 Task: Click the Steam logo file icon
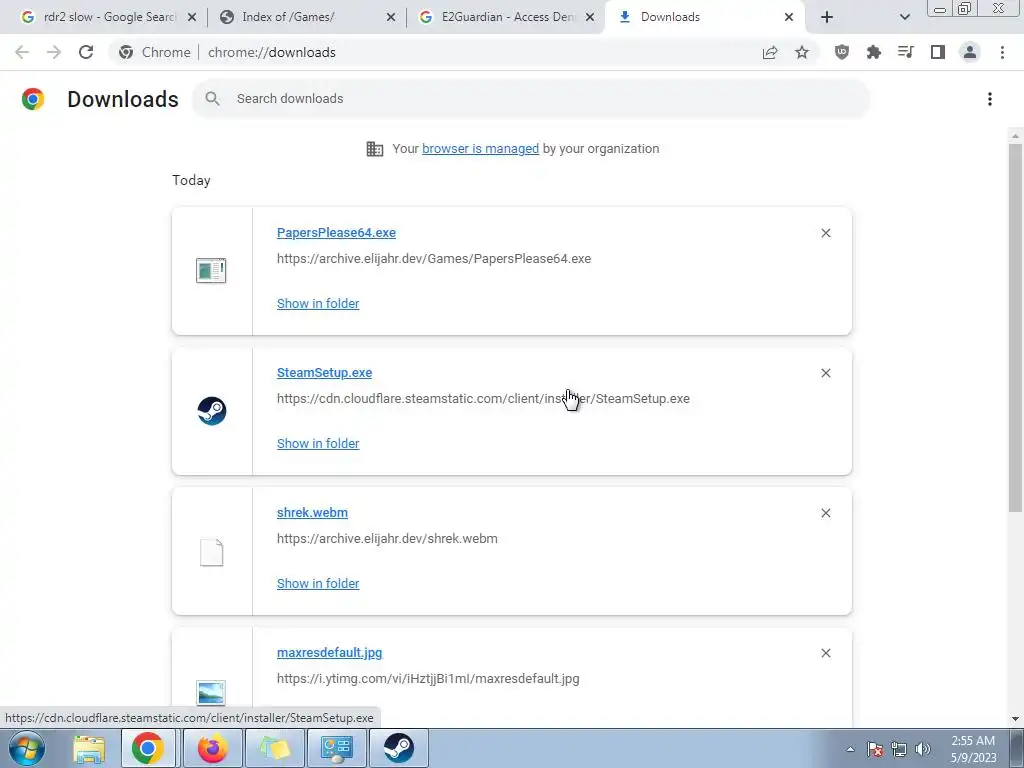212,411
